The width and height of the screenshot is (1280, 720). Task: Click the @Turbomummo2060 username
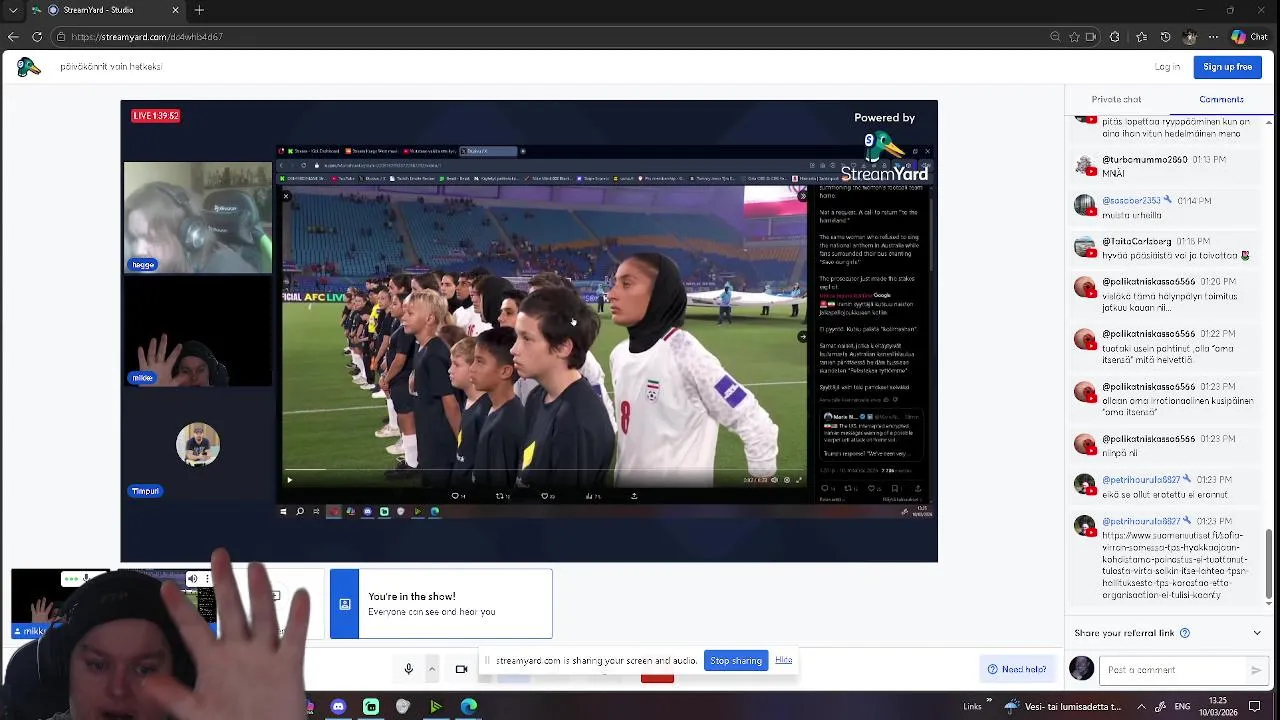click(1144, 160)
